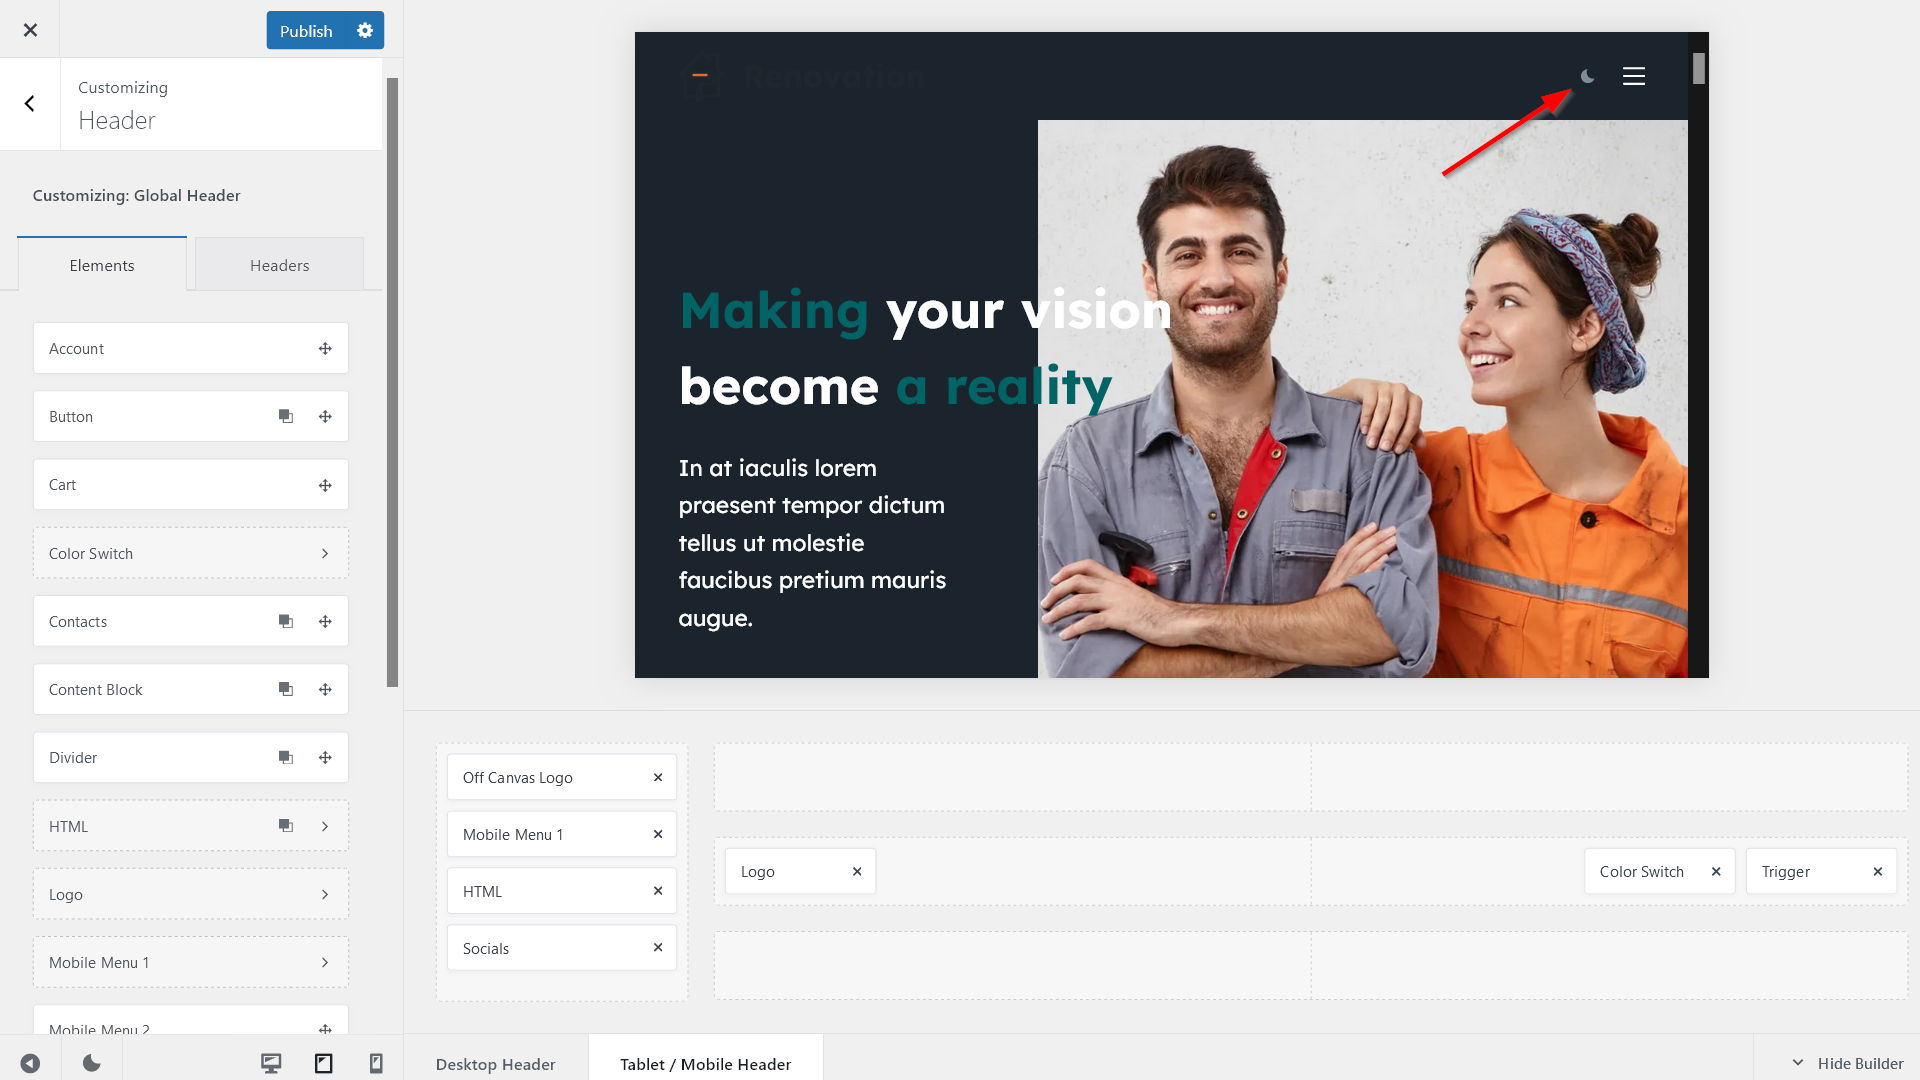The height and width of the screenshot is (1080, 1920).
Task: Click the hamburger menu icon
Action: point(1634,76)
